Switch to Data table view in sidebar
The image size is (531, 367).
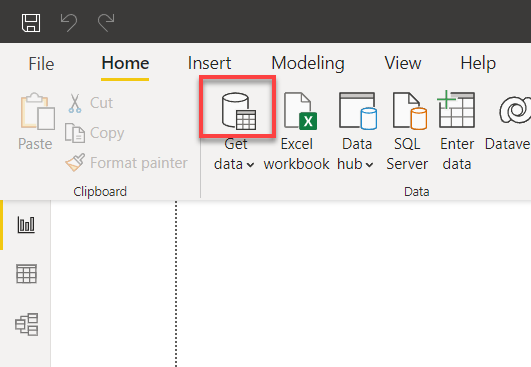pyautogui.click(x=26, y=274)
